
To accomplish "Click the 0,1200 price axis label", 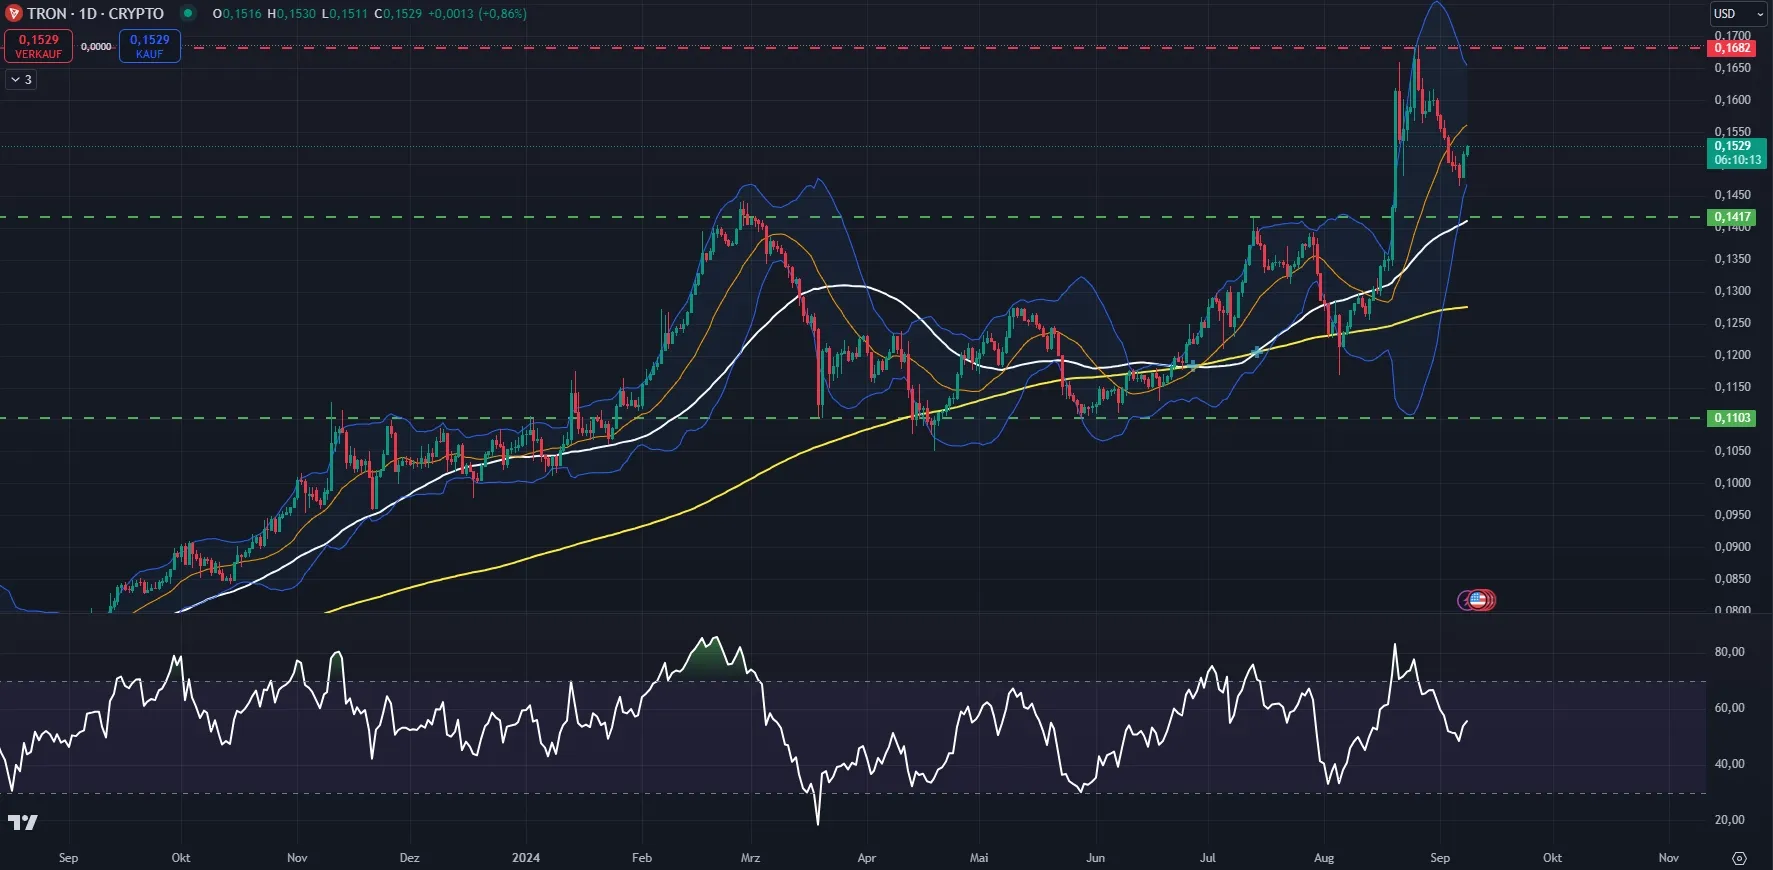I will 1732,355.
